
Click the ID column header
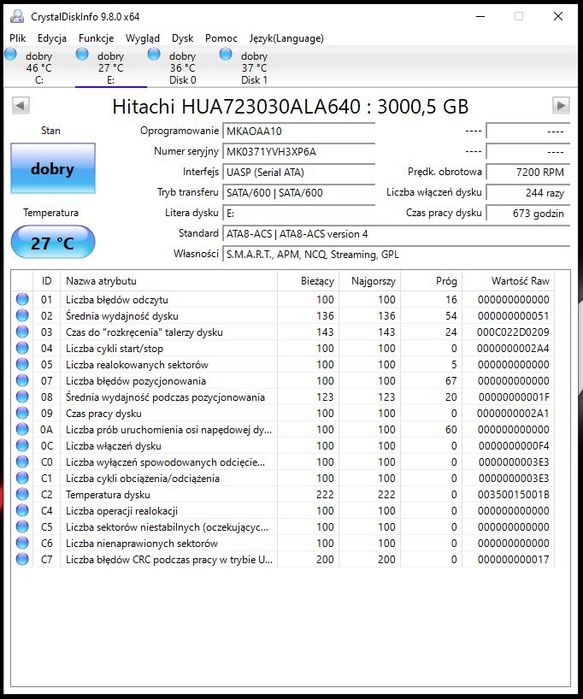click(x=46, y=281)
